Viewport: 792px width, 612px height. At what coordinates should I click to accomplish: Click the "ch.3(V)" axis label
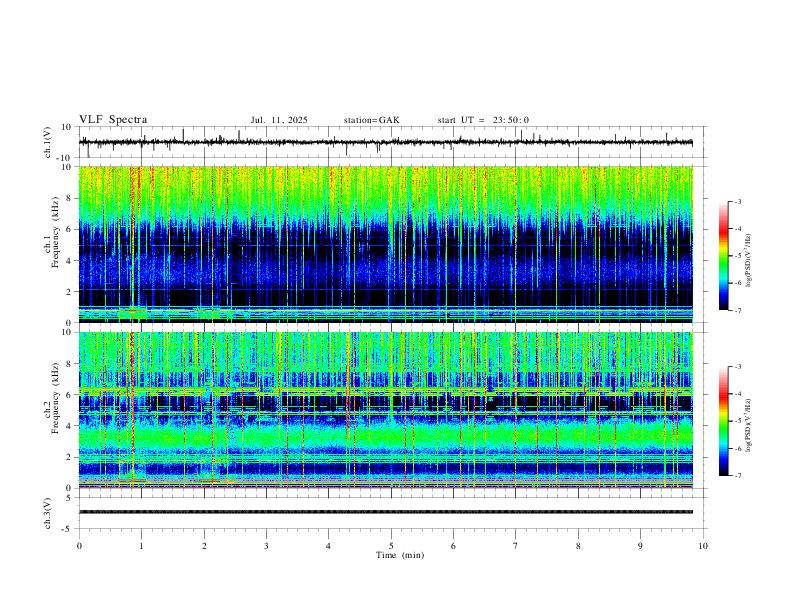point(48,513)
